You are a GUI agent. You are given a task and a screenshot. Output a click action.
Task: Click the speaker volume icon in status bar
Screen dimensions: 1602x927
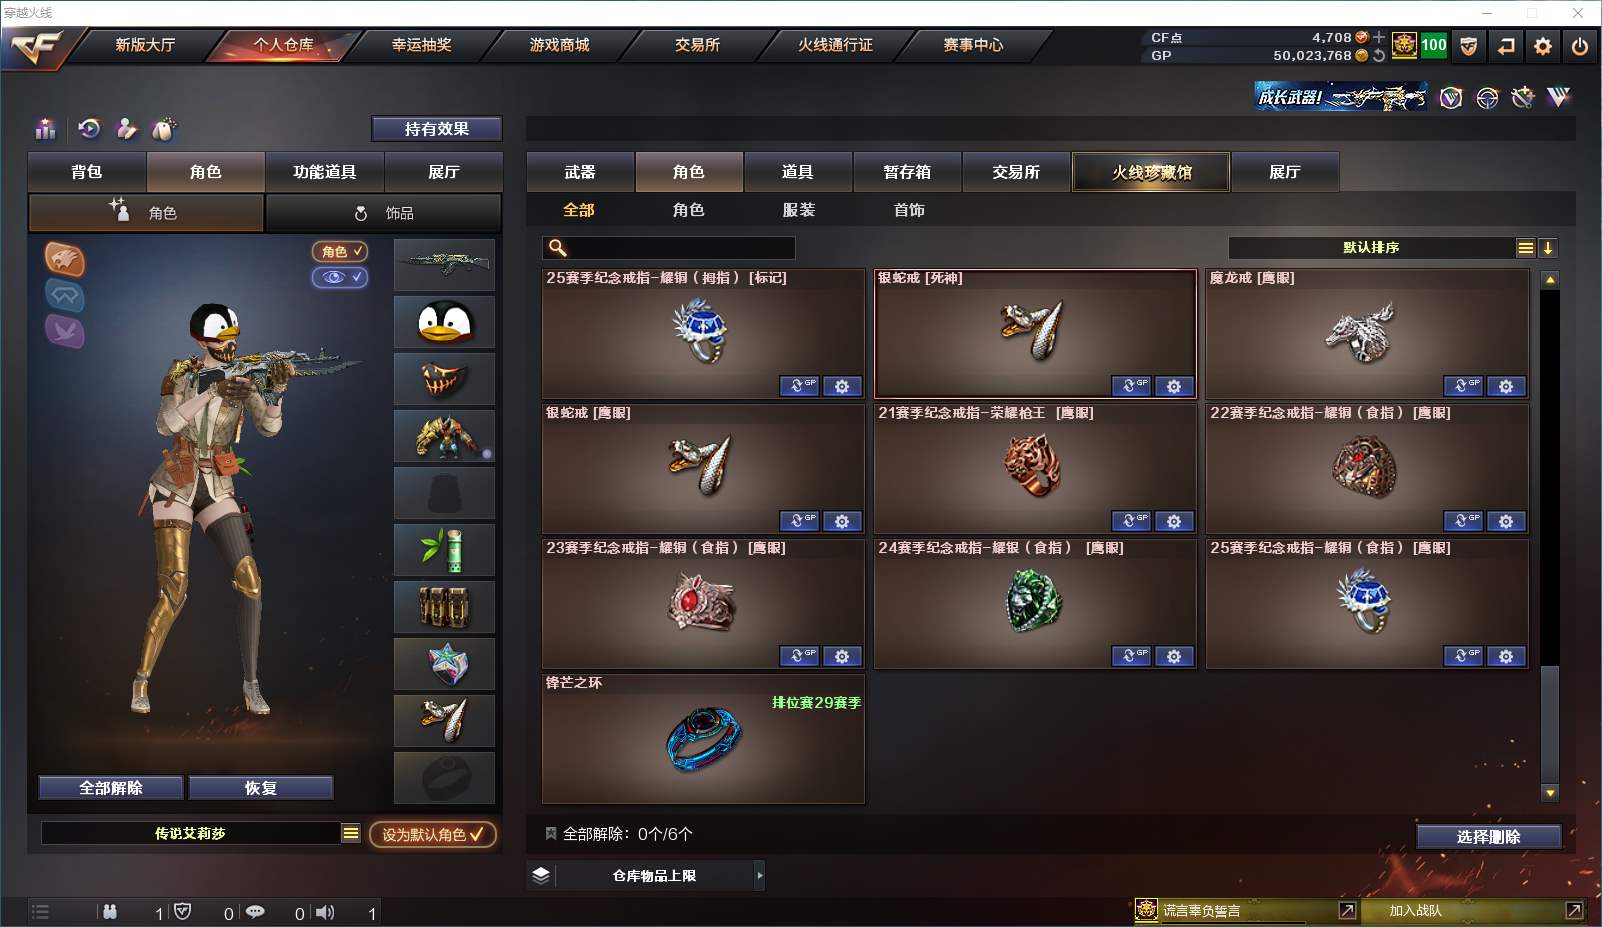[x=325, y=912]
